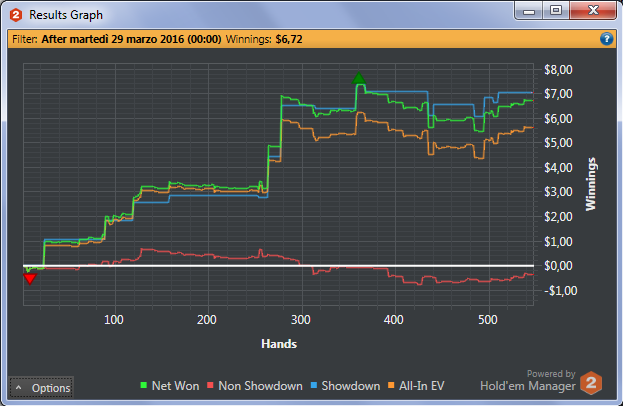Click the orange All-In EV legend swatch
This screenshot has height=406, width=623.
click(391, 385)
